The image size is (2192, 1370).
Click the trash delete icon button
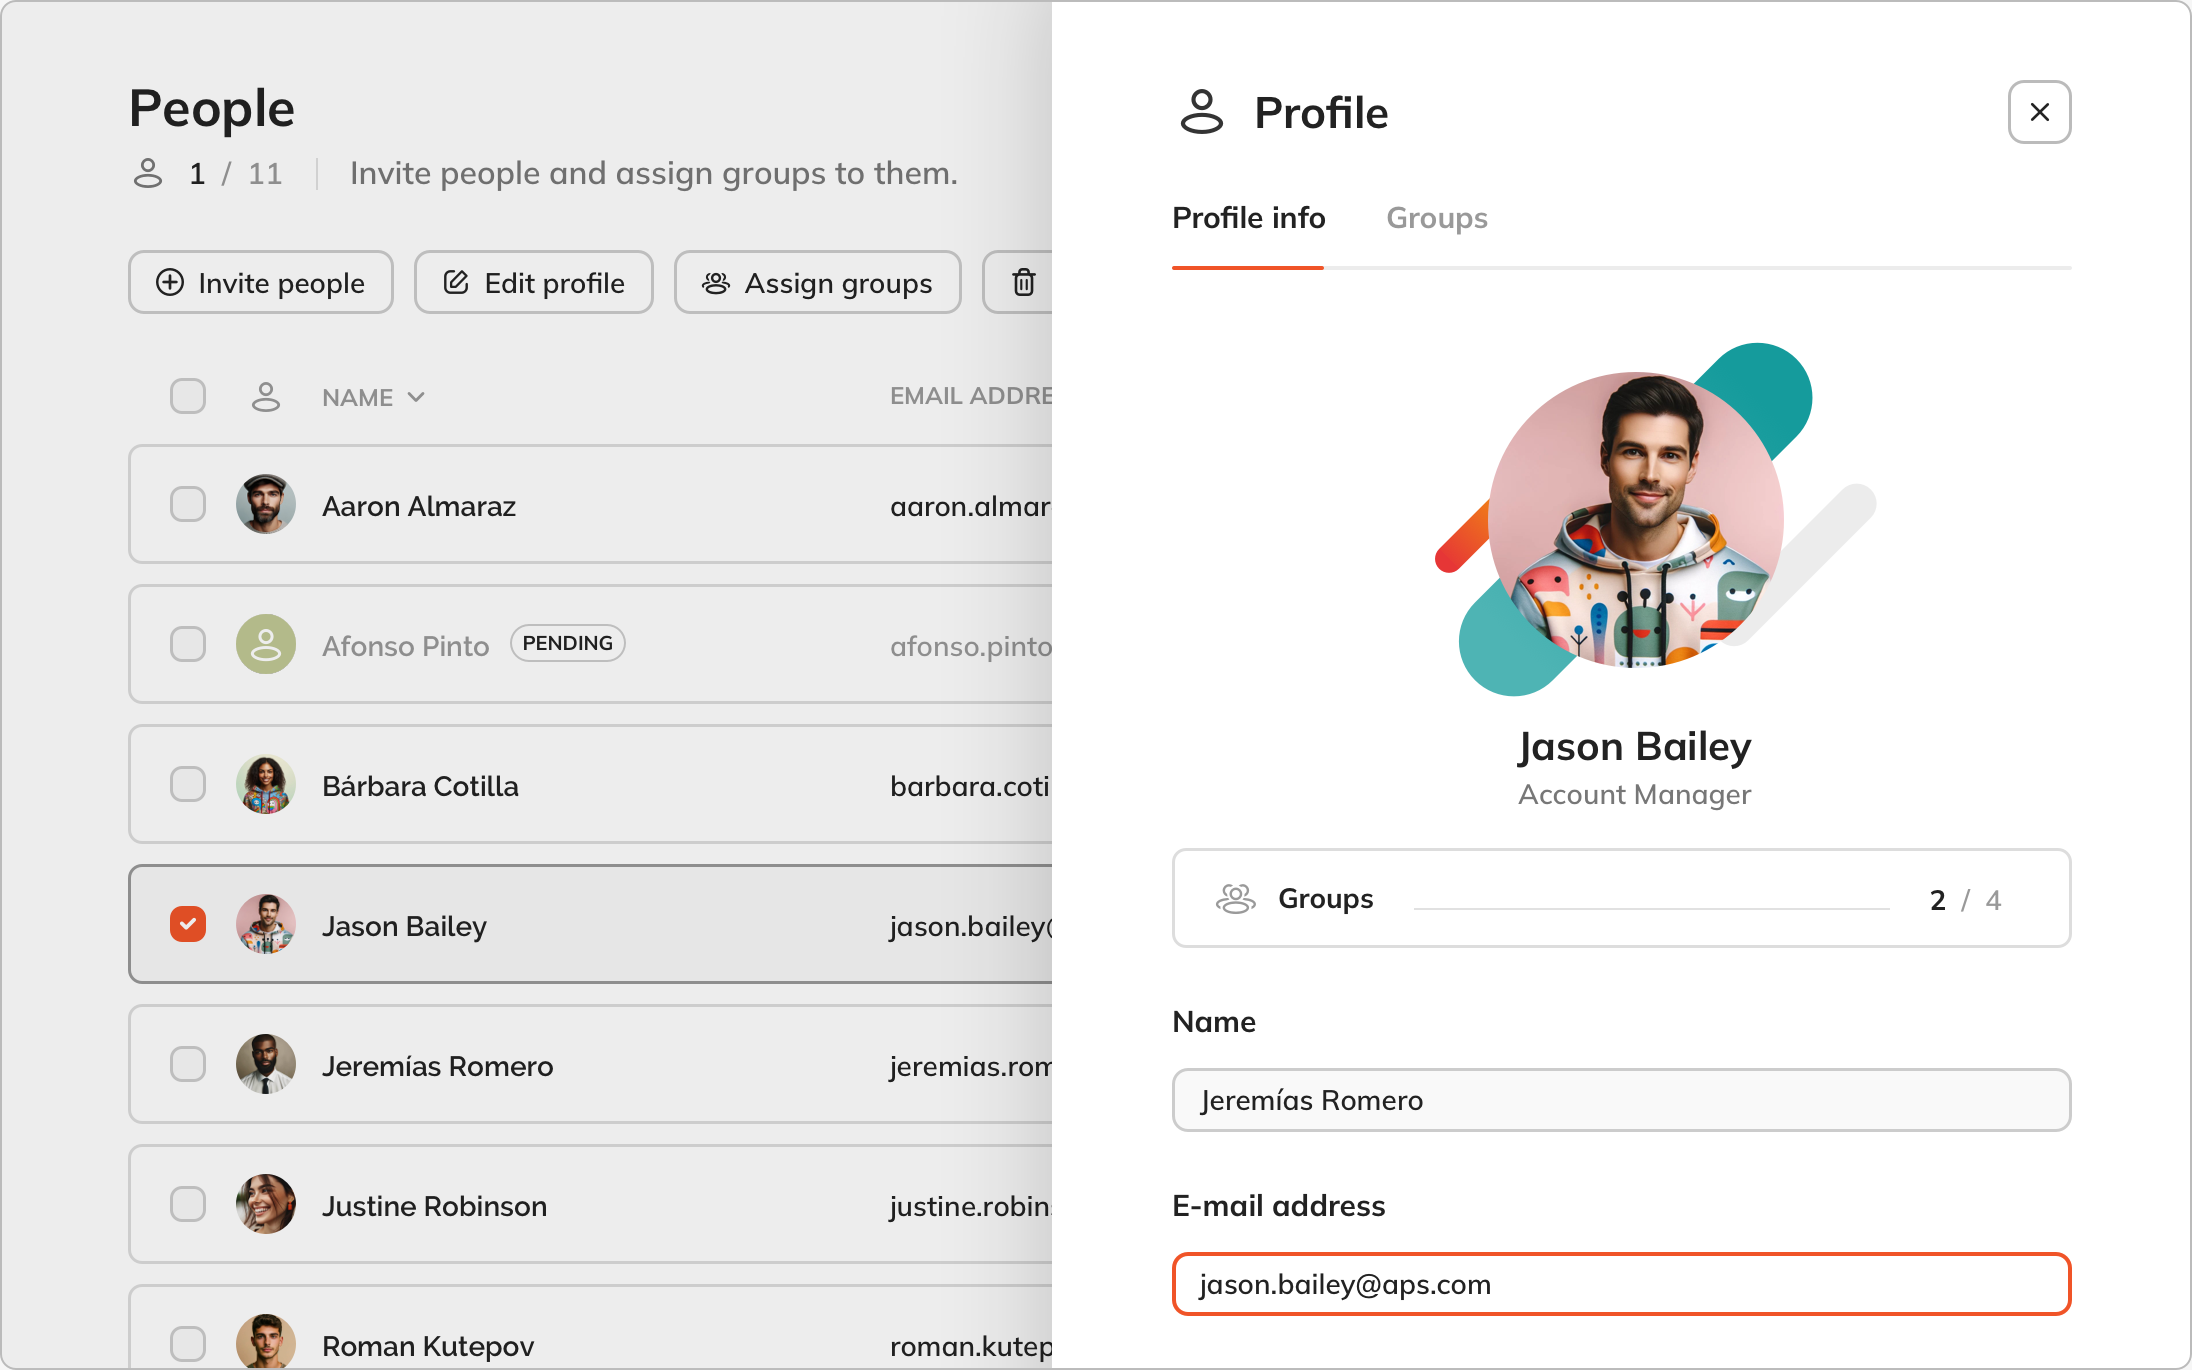(1023, 283)
